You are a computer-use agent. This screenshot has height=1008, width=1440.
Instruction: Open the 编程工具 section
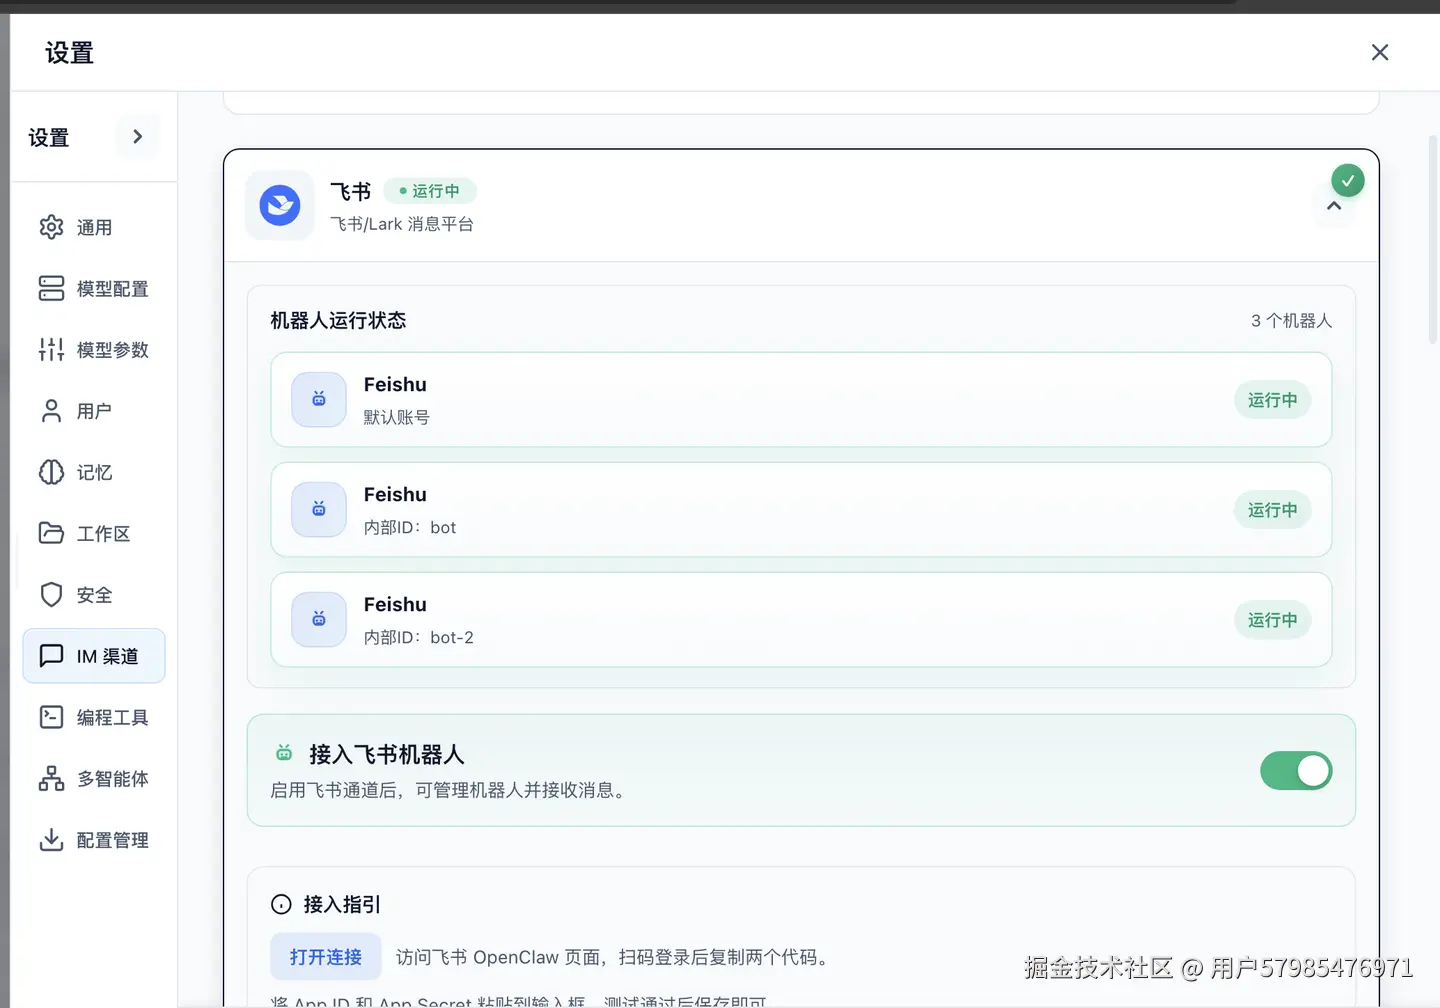[94, 717]
